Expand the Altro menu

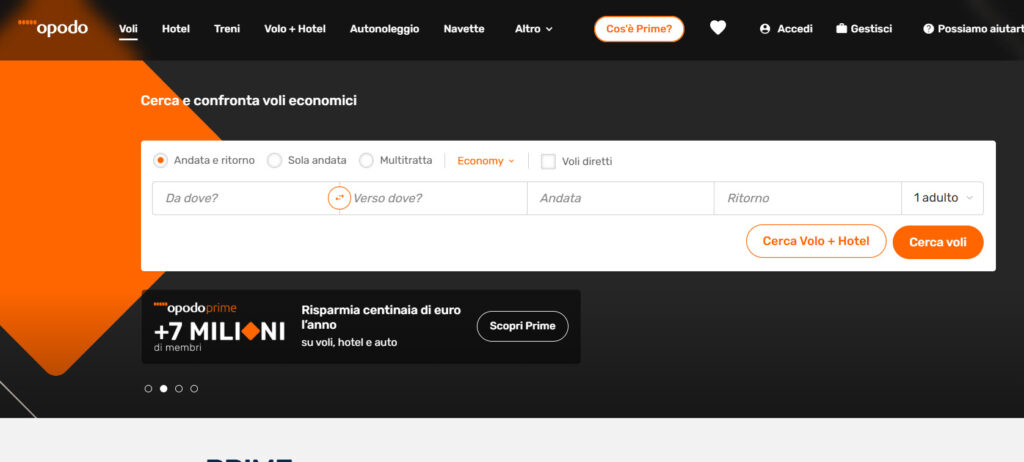click(x=533, y=29)
